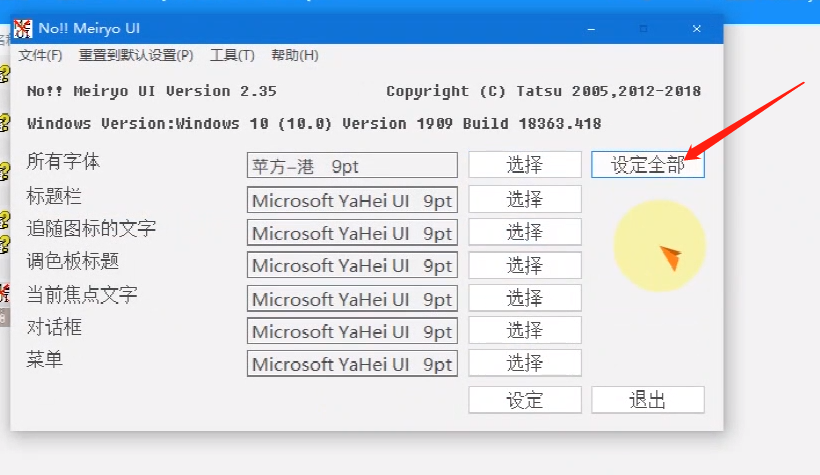
Task: Click the 退出 button
Action: coord(648,400)
